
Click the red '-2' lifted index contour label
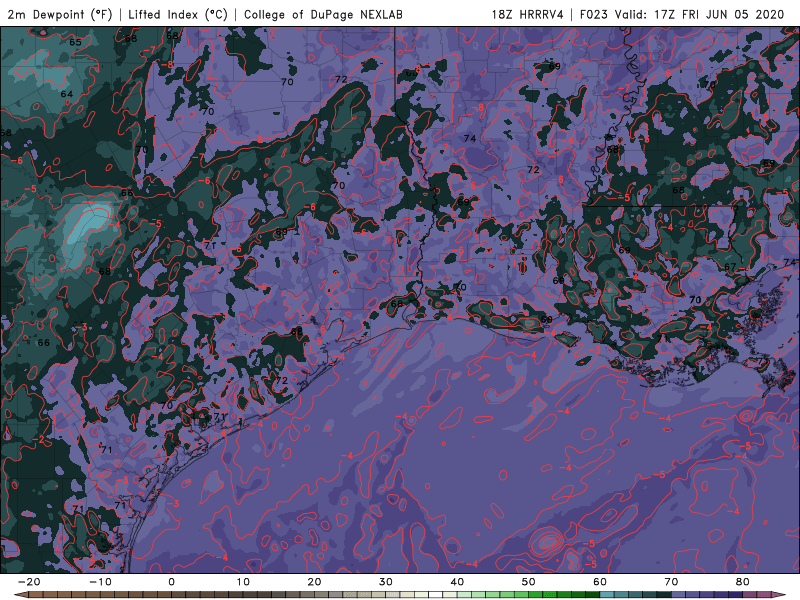[39, 439]
